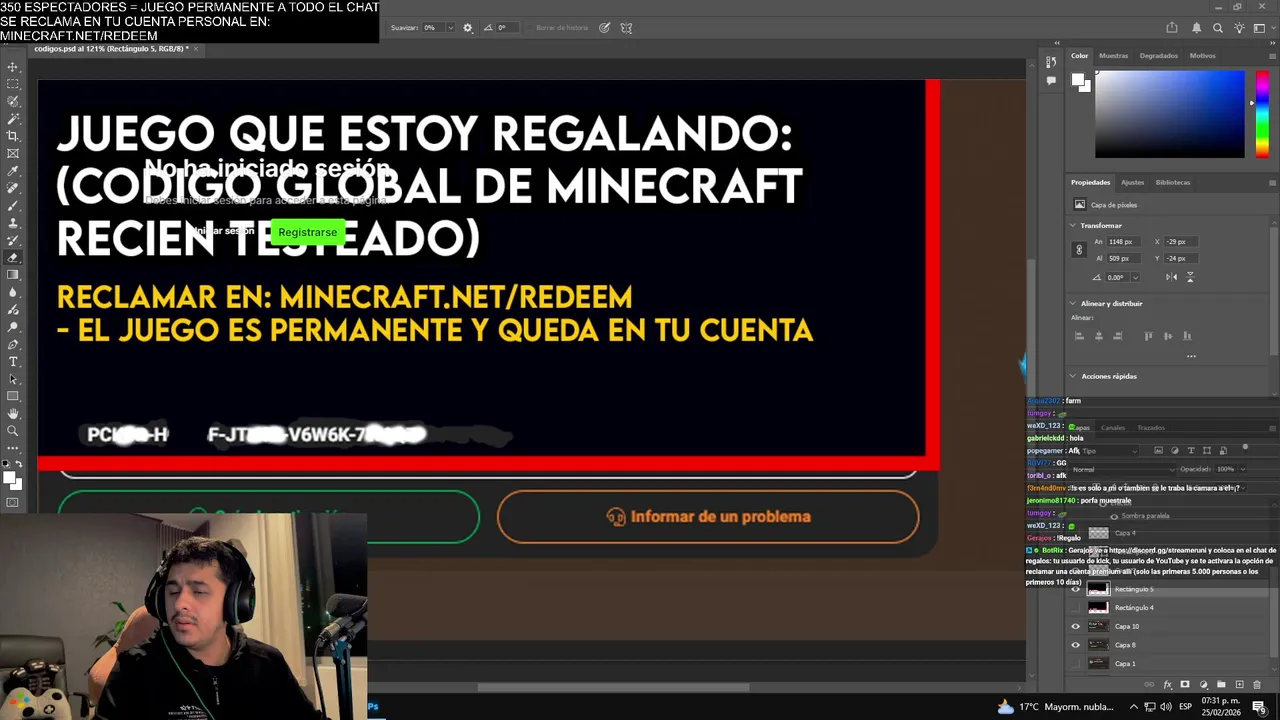Open the Comments panel icon
This screenshot has height=720, width=1280.
(x=1050, y=80)
